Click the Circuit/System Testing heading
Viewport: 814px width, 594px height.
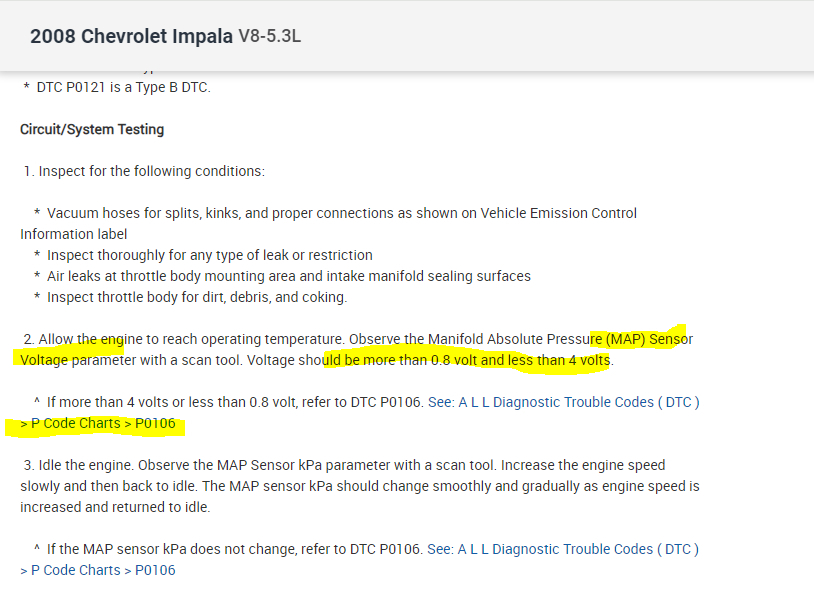click(x=92, y=129)
